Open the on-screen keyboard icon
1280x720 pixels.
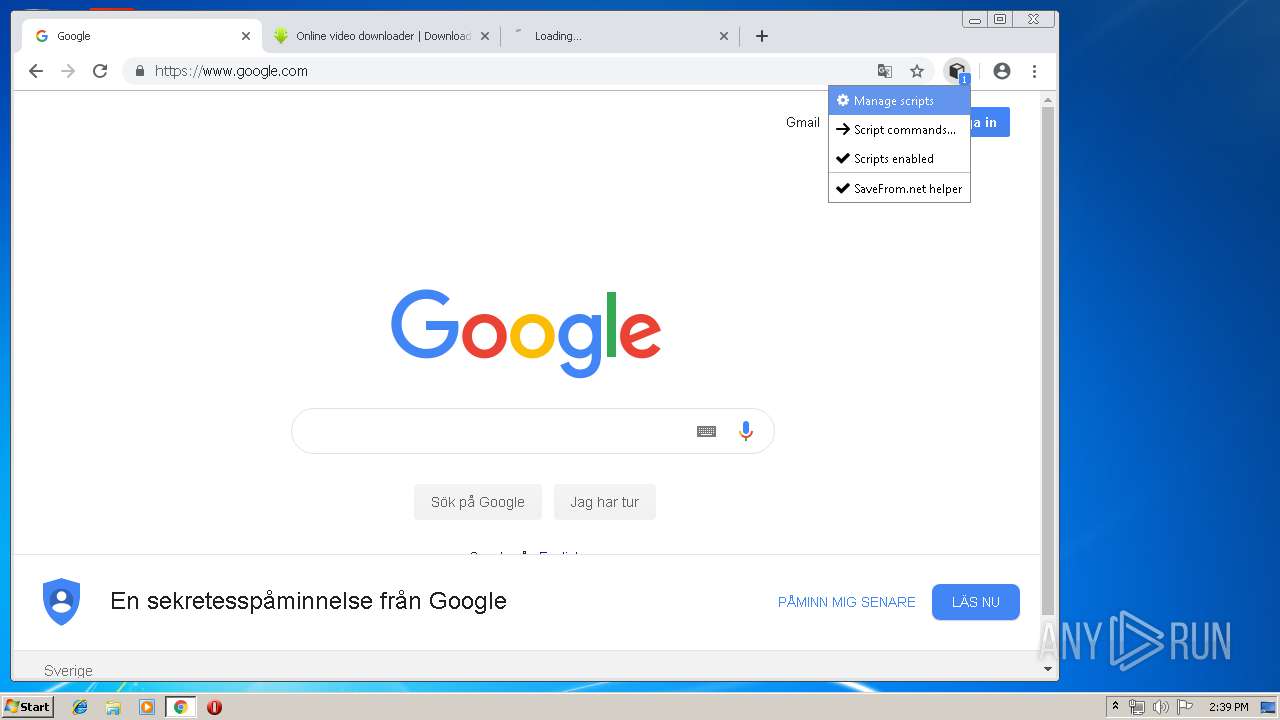707,431
